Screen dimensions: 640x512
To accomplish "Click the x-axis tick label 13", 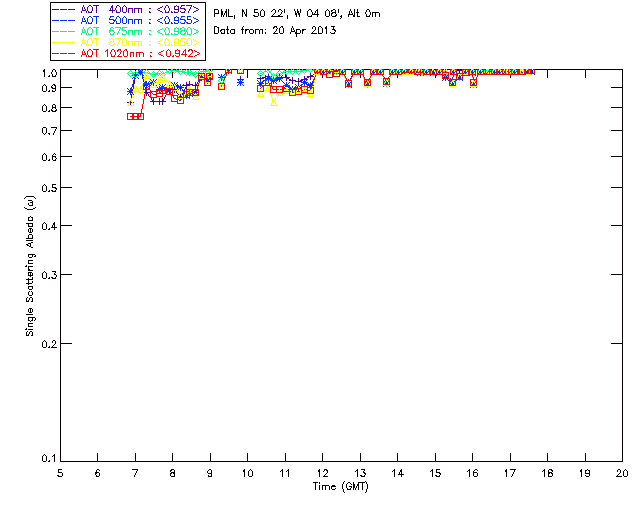I will pyautogui.click(x=360, y=473).
